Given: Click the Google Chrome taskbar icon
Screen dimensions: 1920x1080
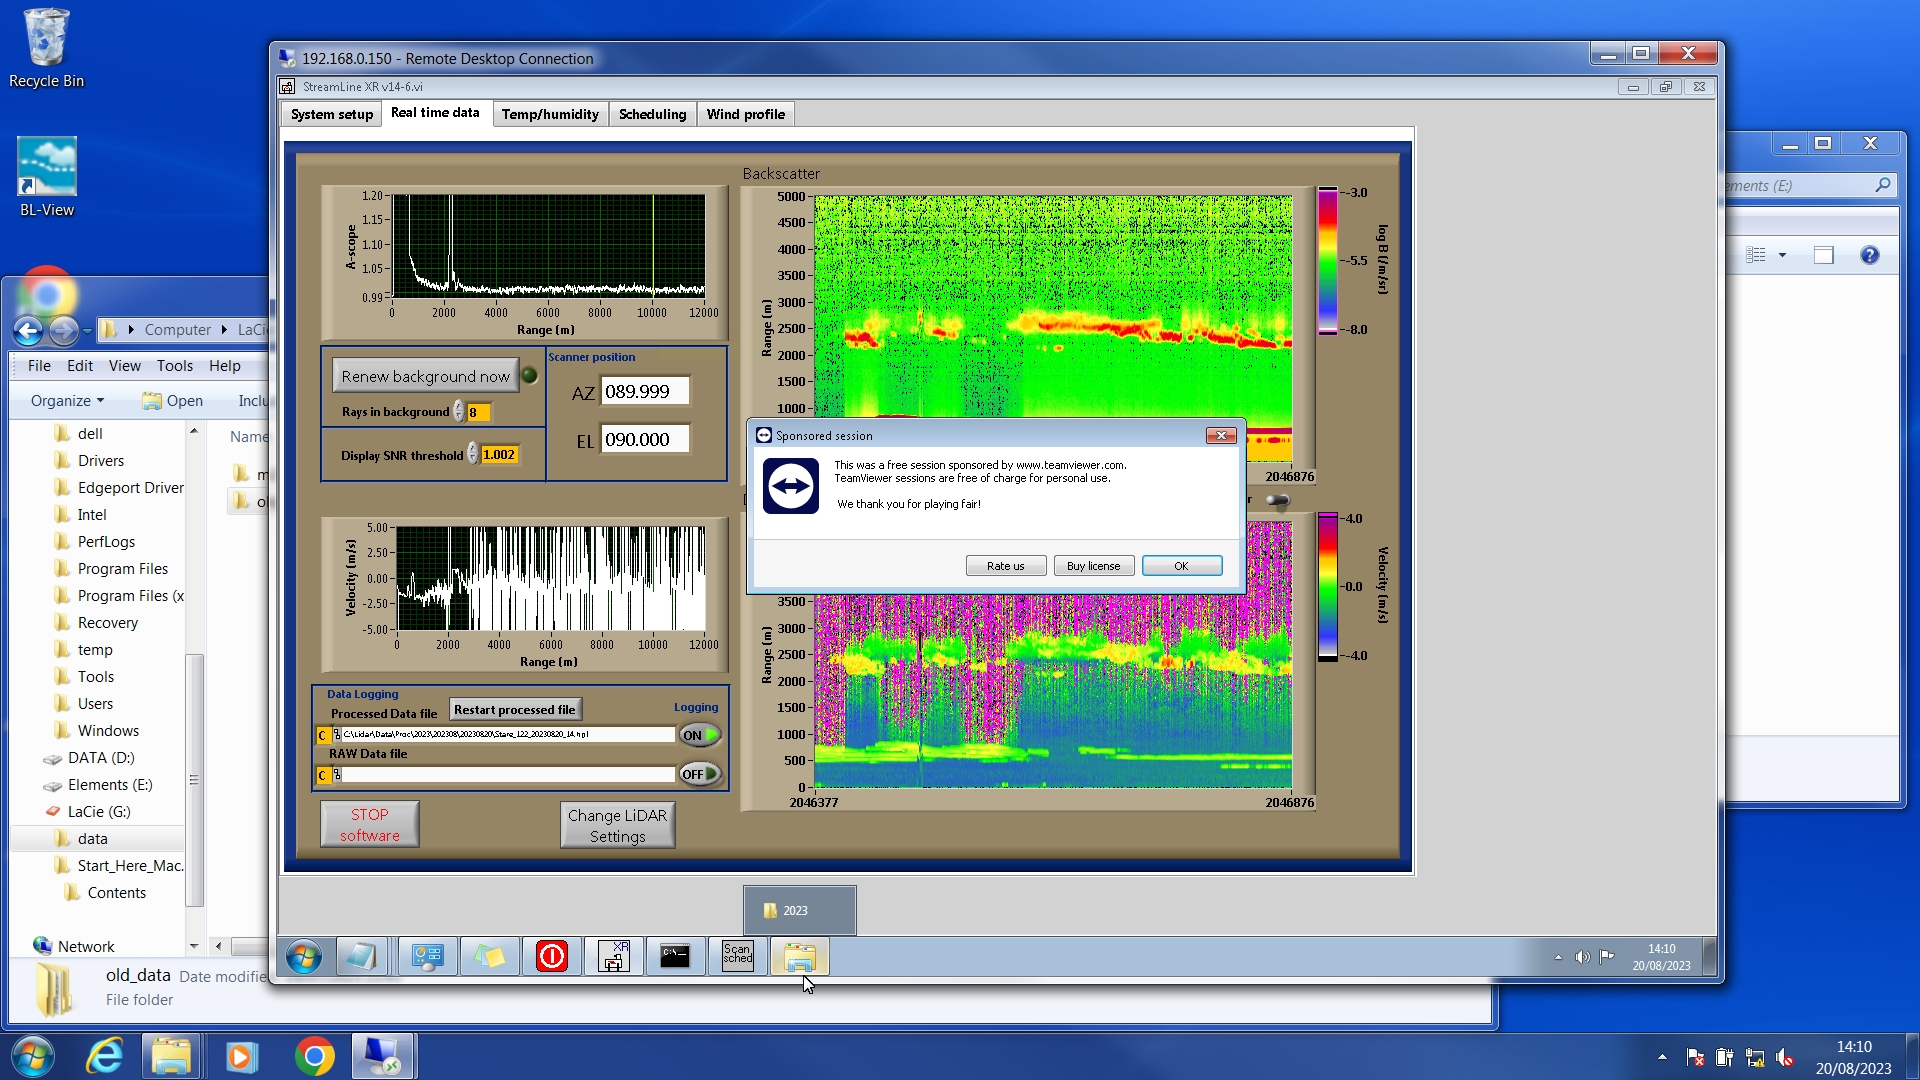Looking at the screenshot, I should tap(314, 1056).
